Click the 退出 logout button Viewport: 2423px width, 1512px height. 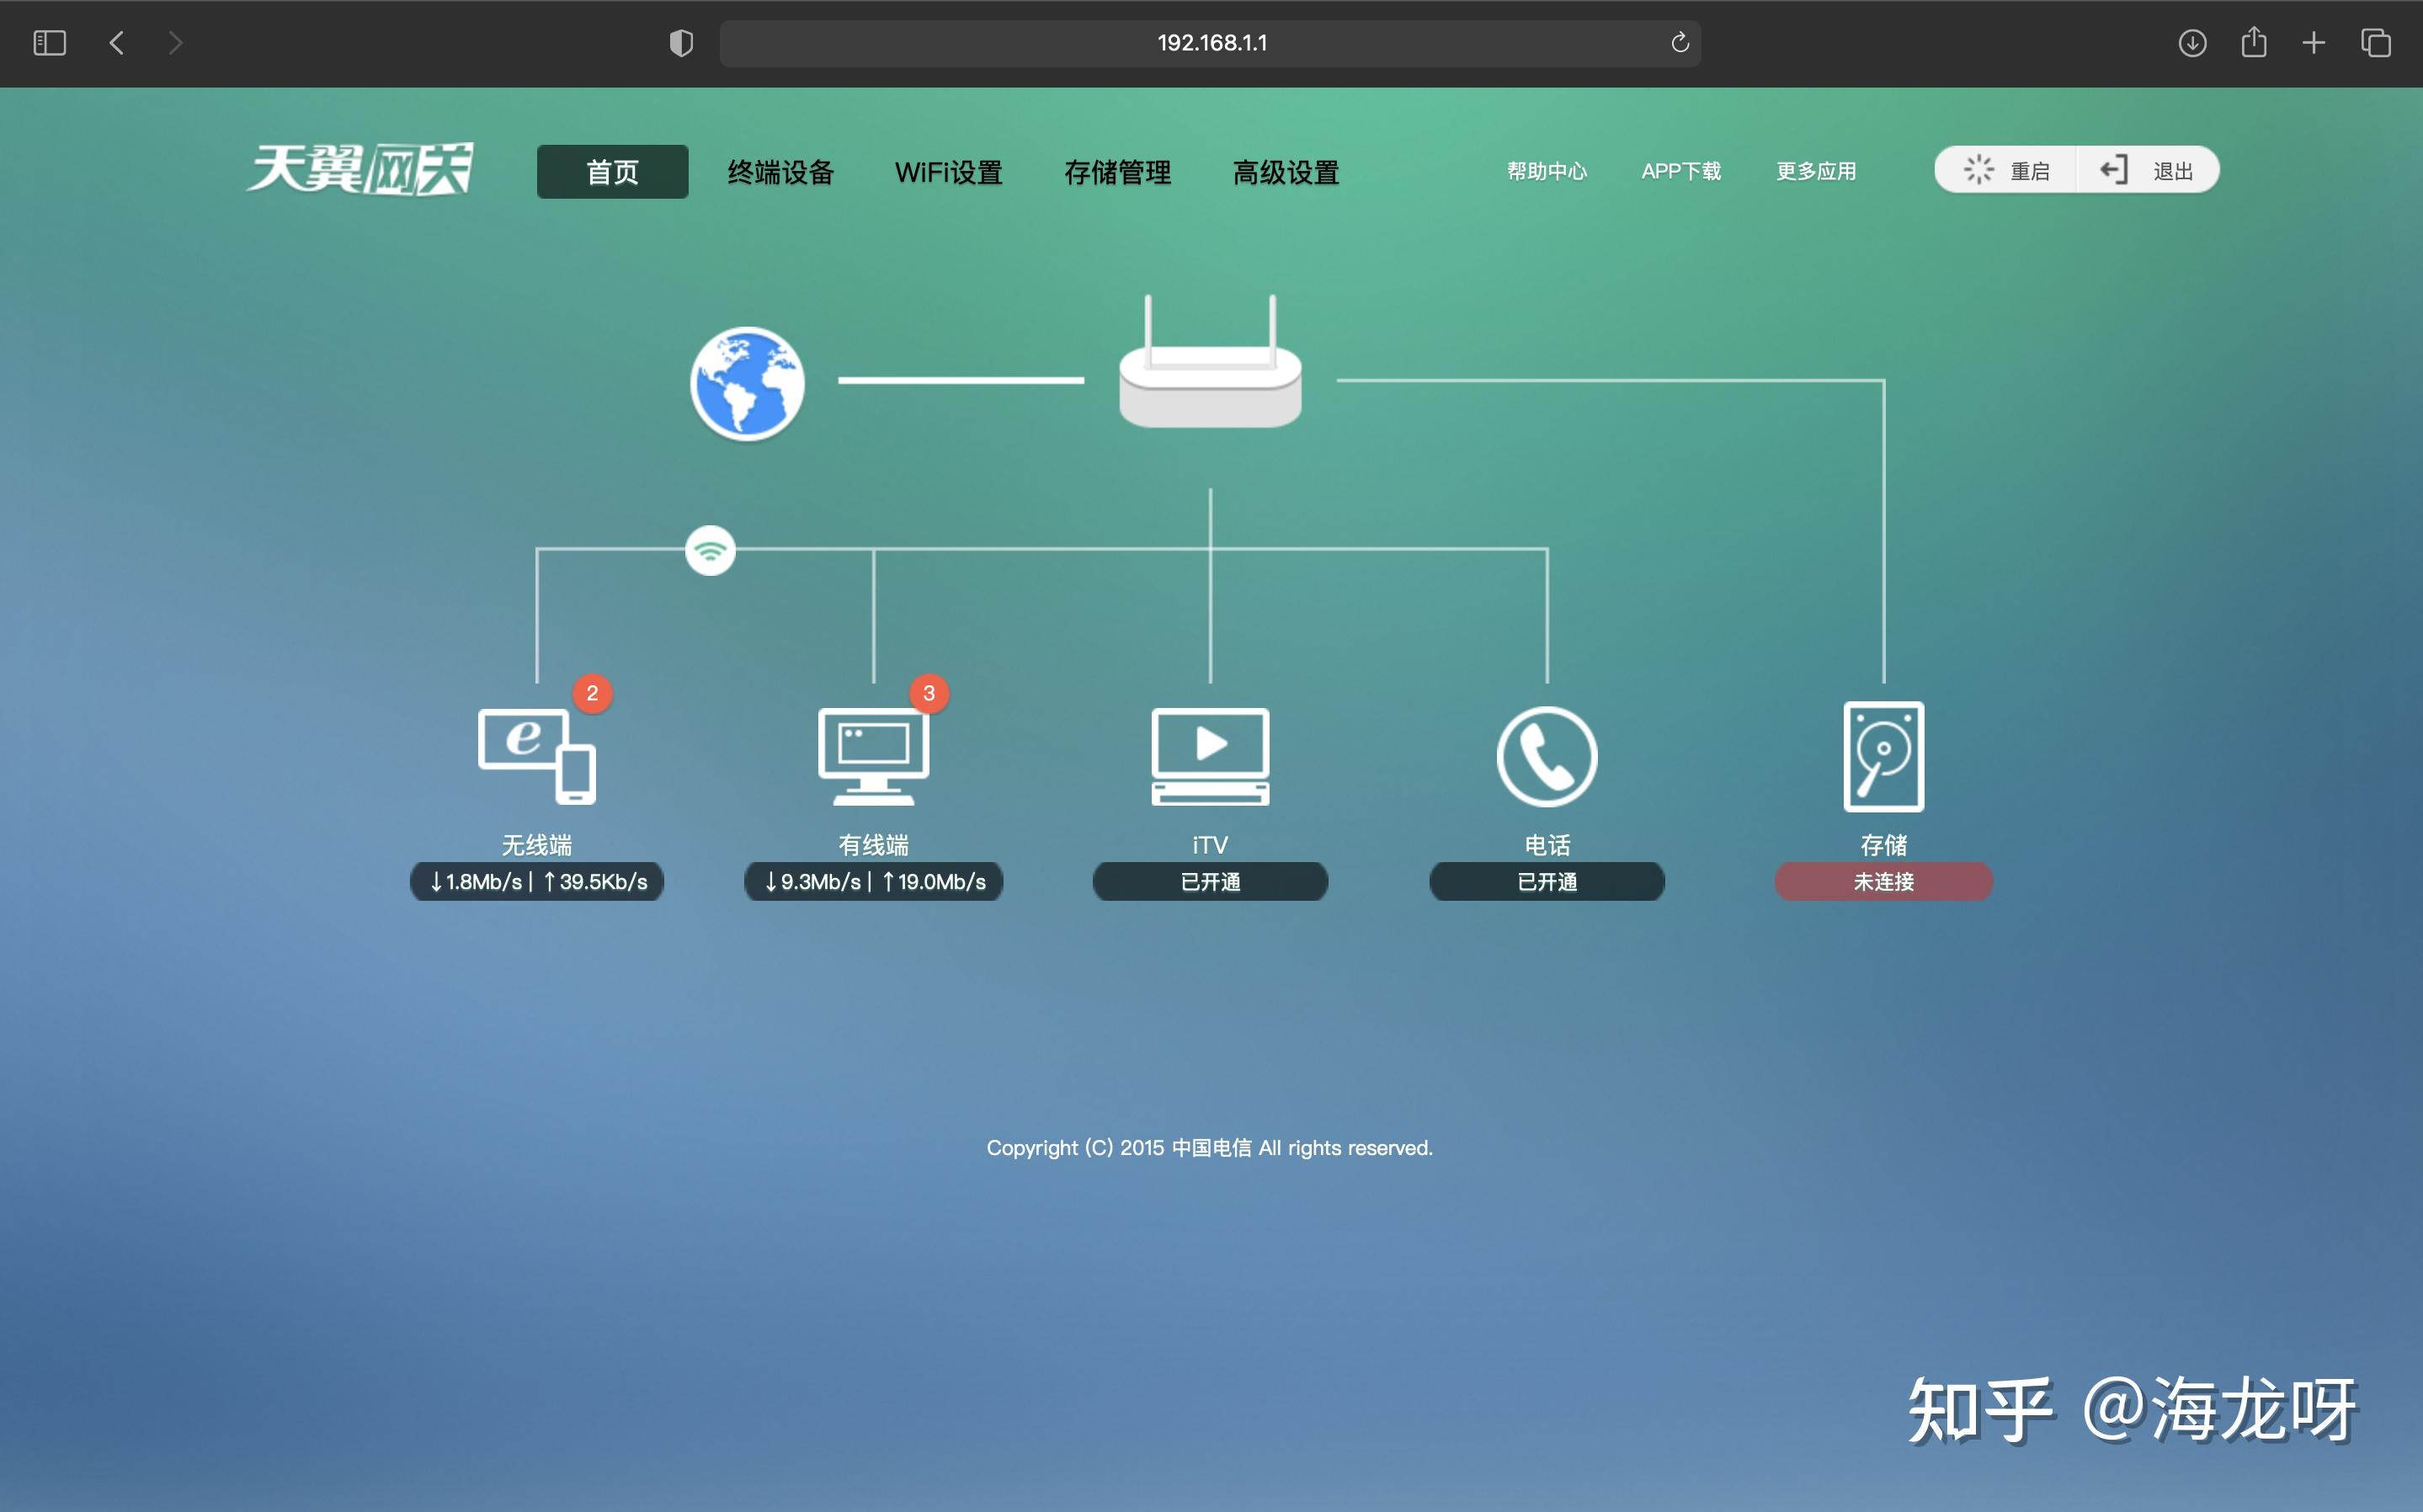[x=2146, y=169]
